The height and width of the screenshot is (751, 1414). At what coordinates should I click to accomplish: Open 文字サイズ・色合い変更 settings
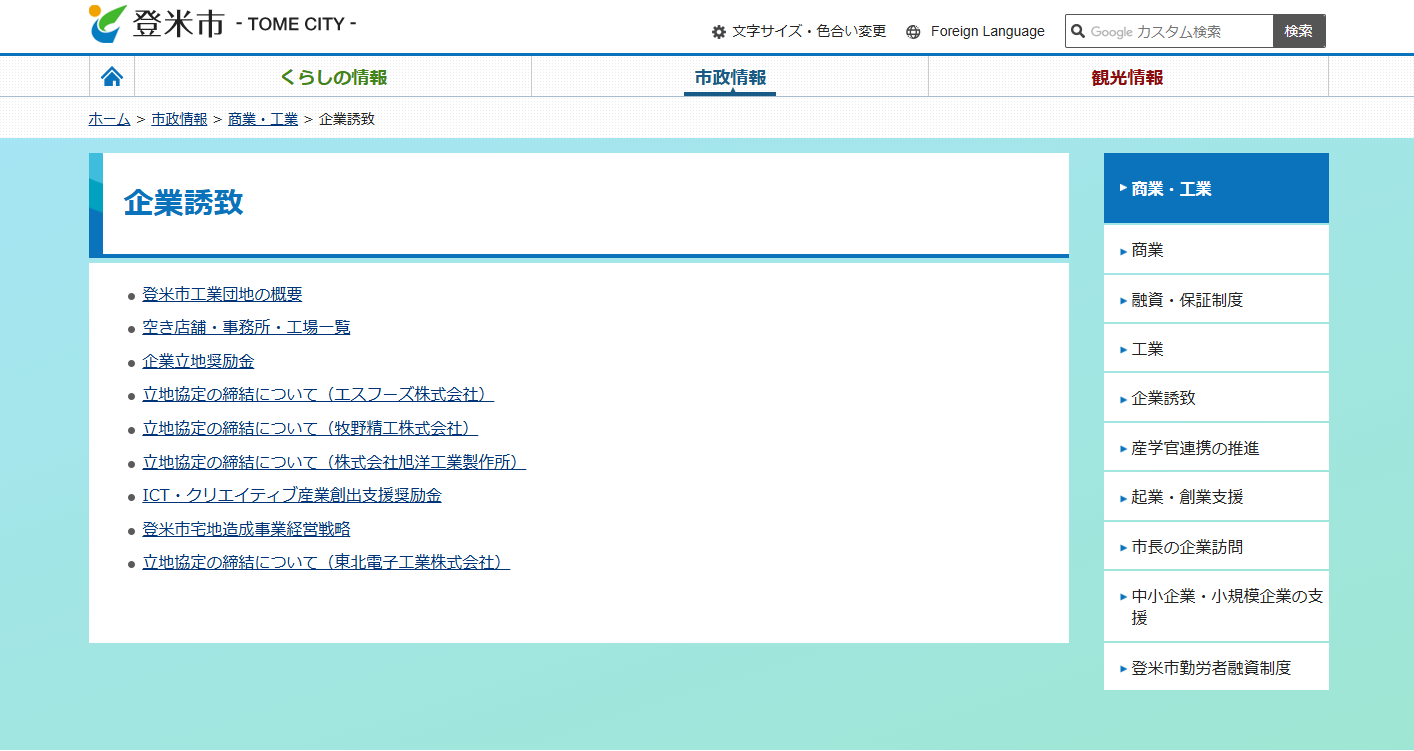(x=799, y=32)
